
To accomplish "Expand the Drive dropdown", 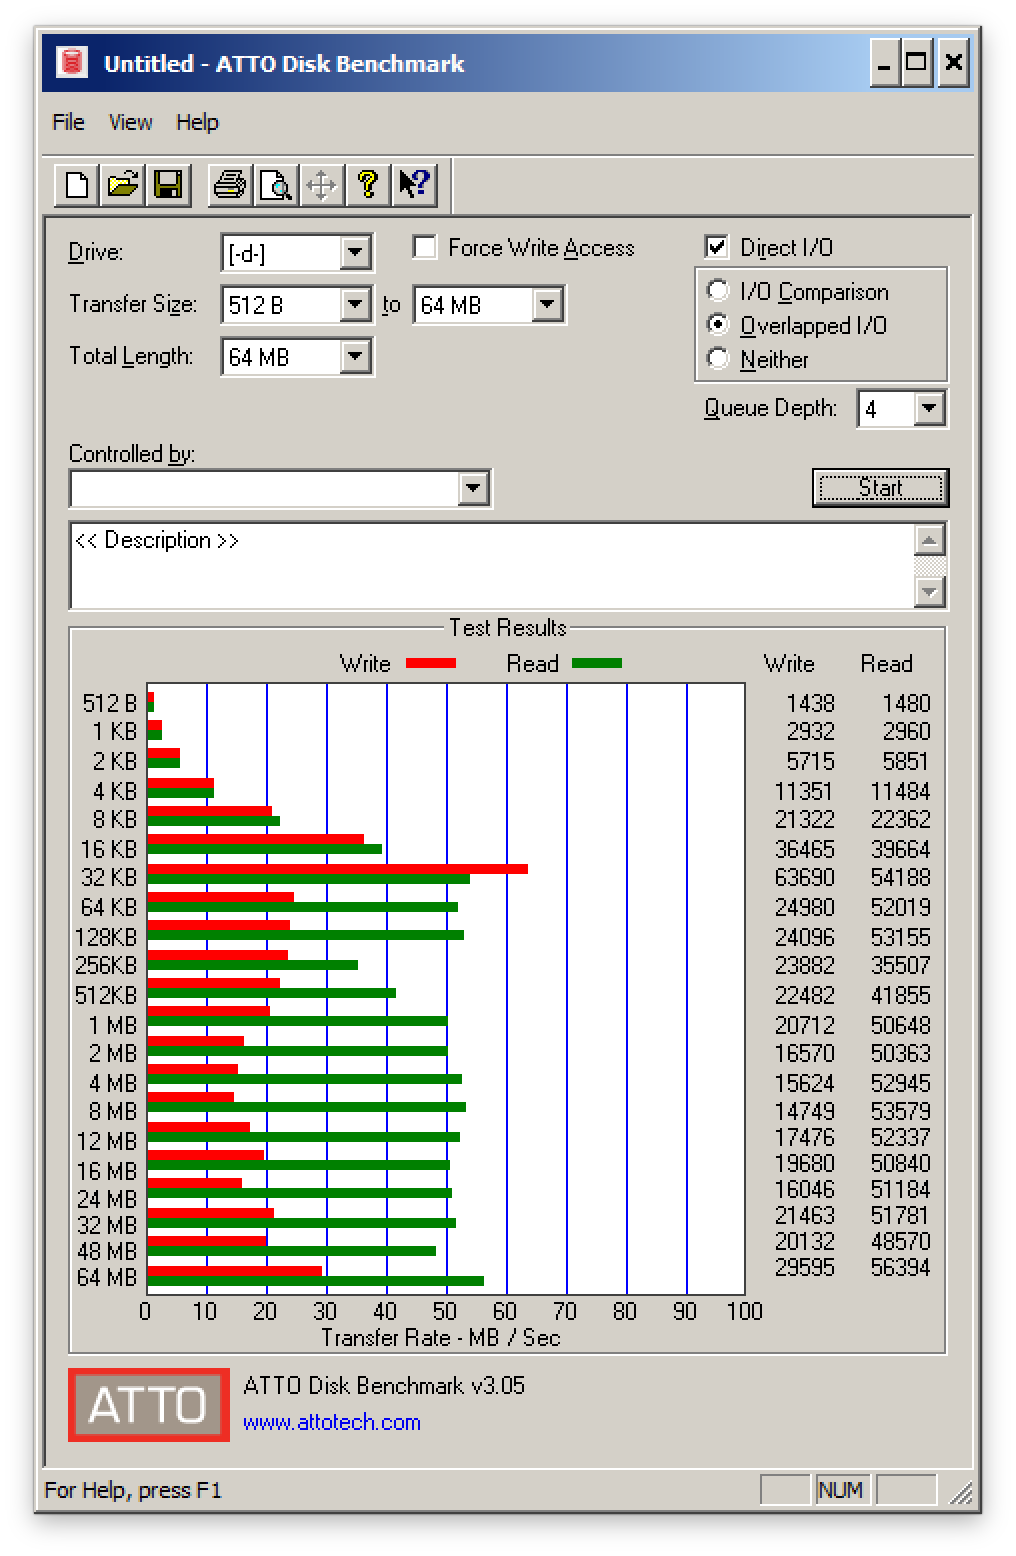I will [x=355, y=253].
